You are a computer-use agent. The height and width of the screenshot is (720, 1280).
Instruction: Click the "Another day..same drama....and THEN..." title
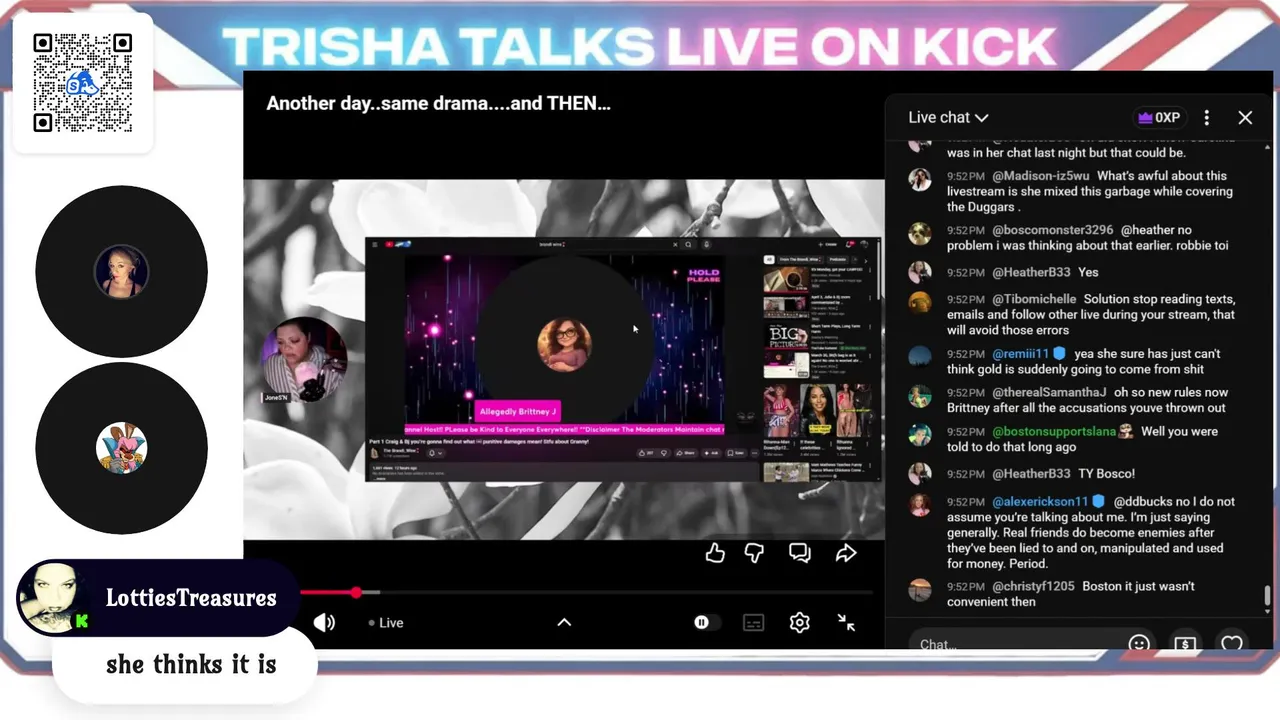438,103
